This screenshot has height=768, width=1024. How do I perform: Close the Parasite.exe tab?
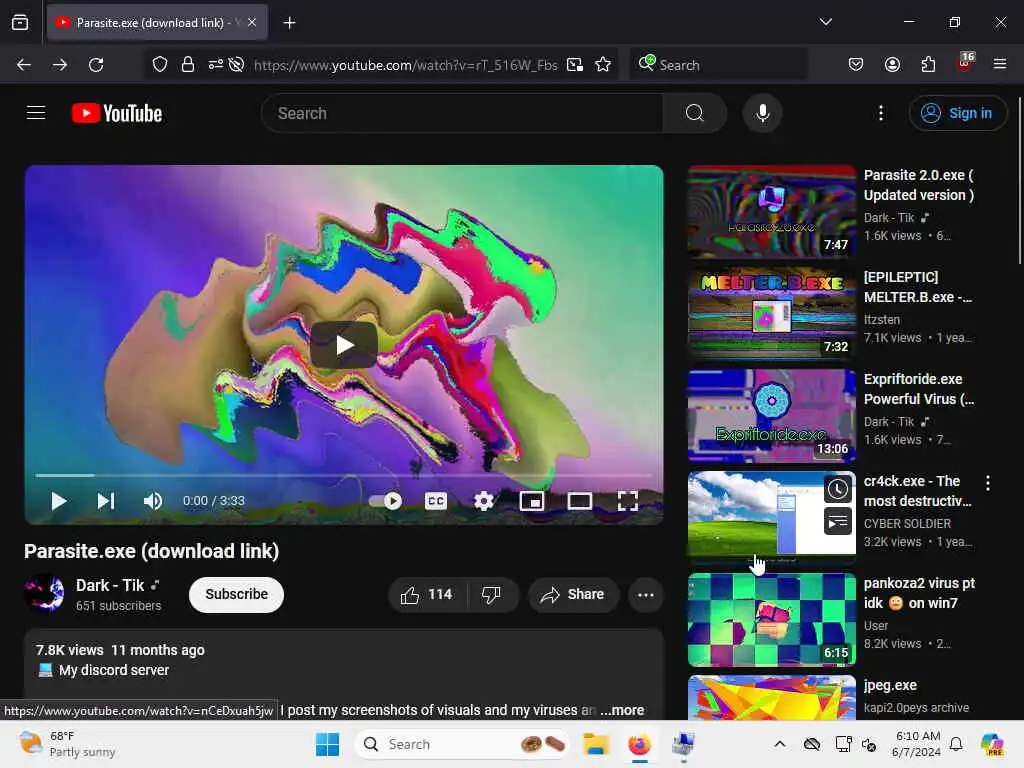(x=252, y=23)
